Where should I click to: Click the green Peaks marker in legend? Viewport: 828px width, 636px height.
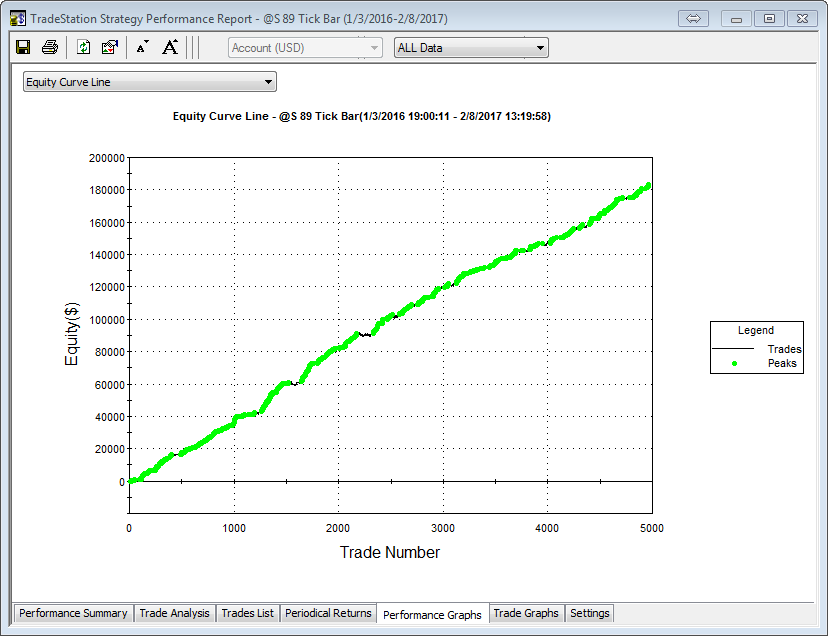tap(735, 364)
